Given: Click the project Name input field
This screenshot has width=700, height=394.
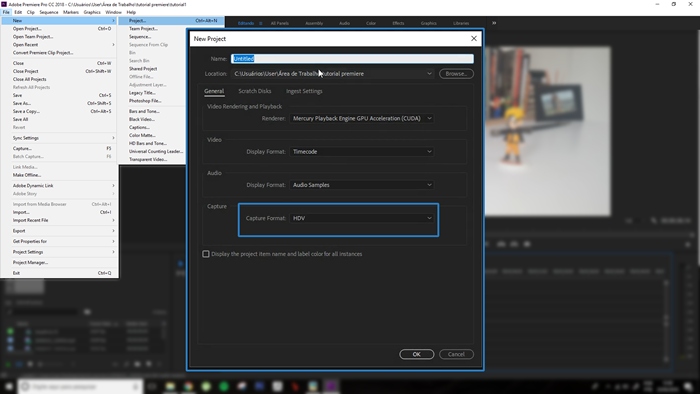Looking at the screenshot, I should [x=352, y=58].
